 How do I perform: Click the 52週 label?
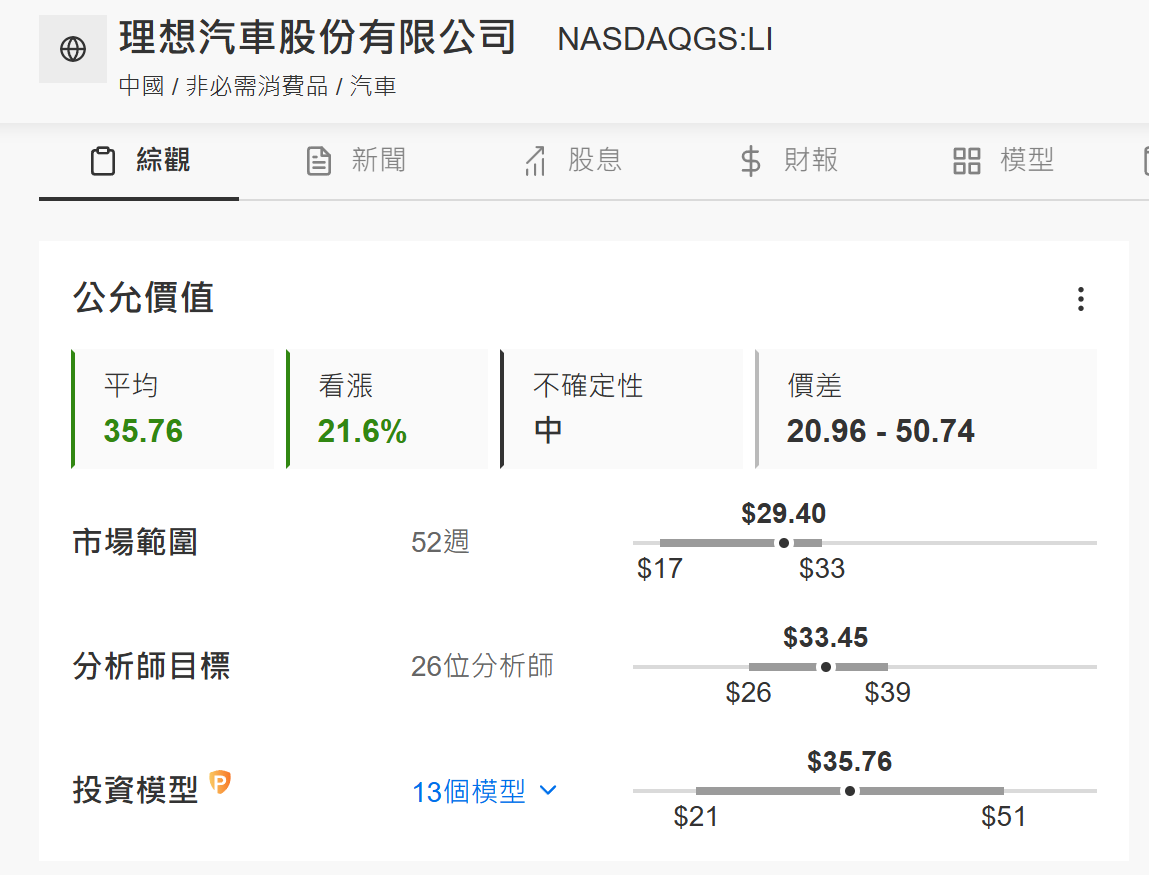pyautogui.click(x=440, y=542)
